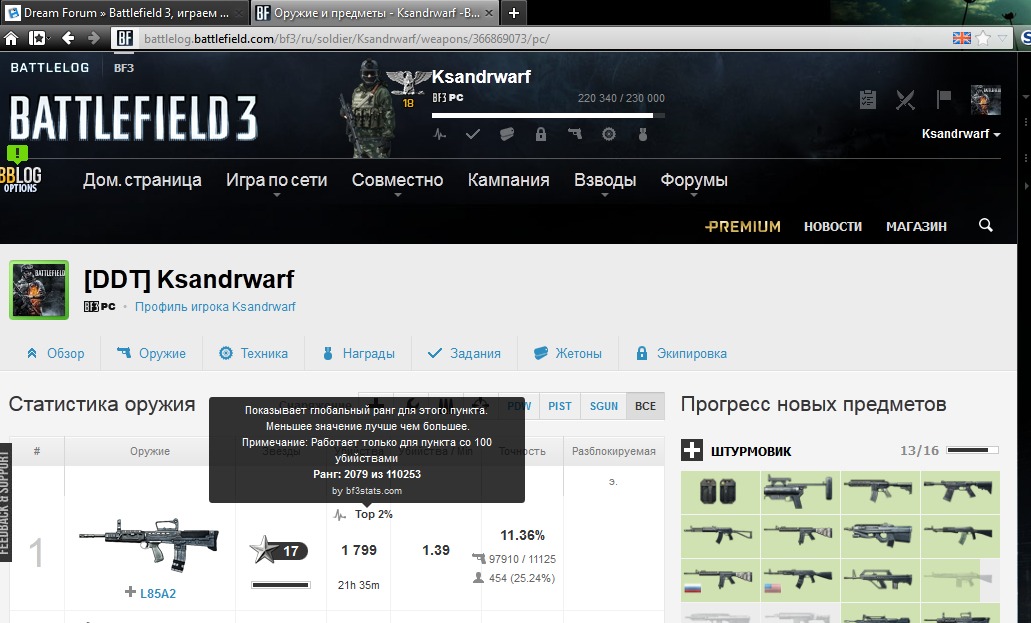Click the pulse icon beside Top 2%

pos(340,514)
